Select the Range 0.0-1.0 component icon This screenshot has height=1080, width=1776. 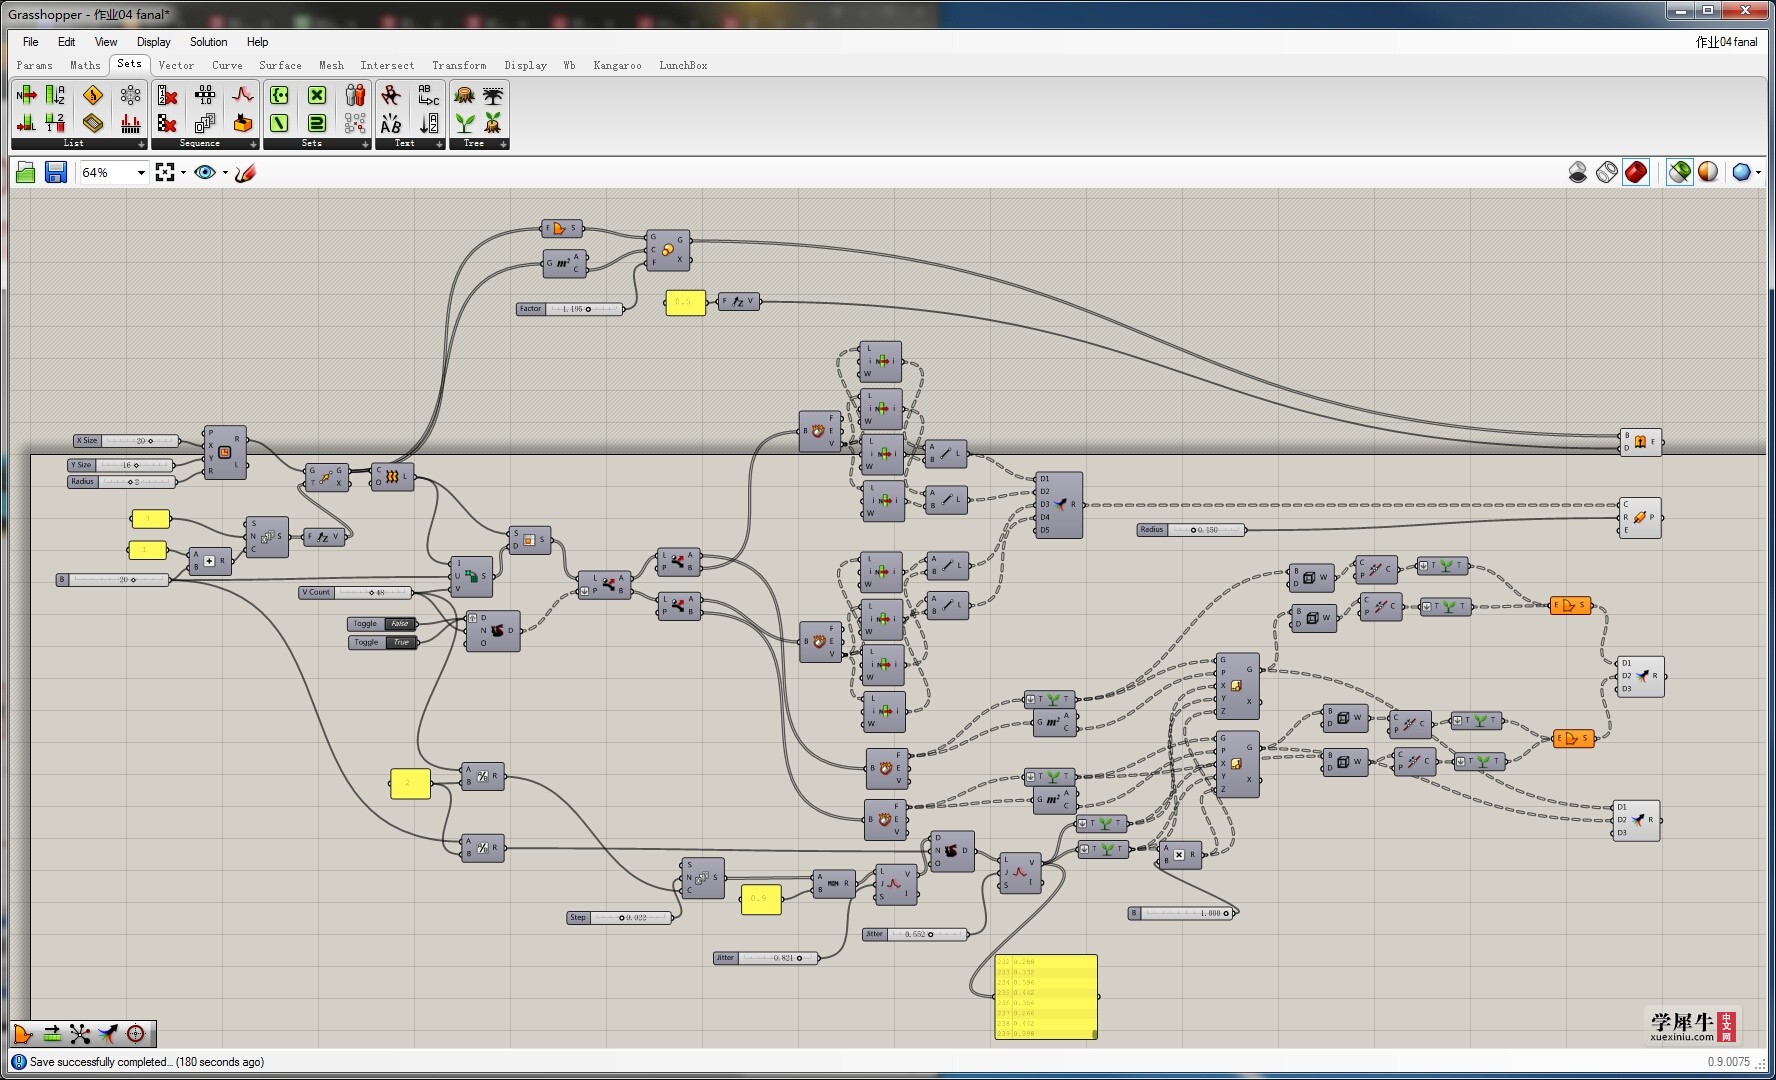click(205, 95)
